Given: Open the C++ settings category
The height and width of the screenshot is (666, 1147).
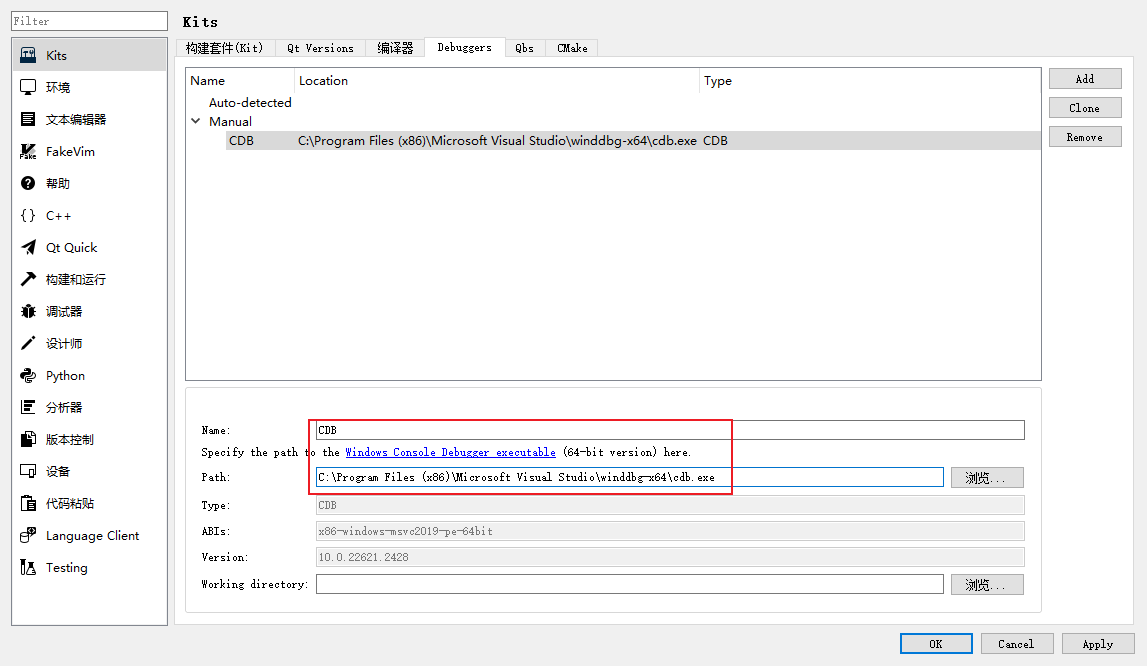Looking at the screenshot, I should (55, 215).
